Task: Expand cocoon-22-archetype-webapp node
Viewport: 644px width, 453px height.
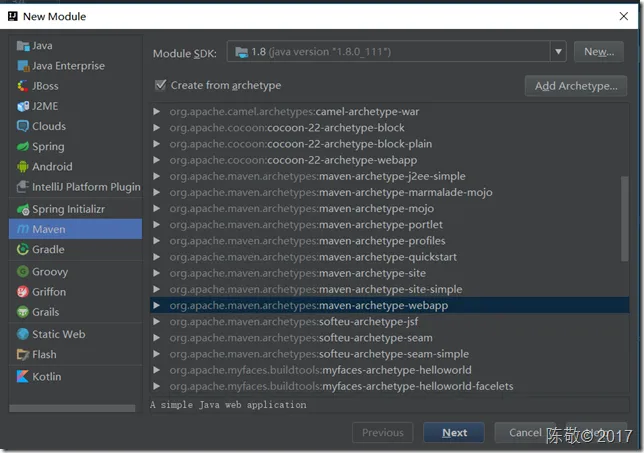Action: pos(156,160)
